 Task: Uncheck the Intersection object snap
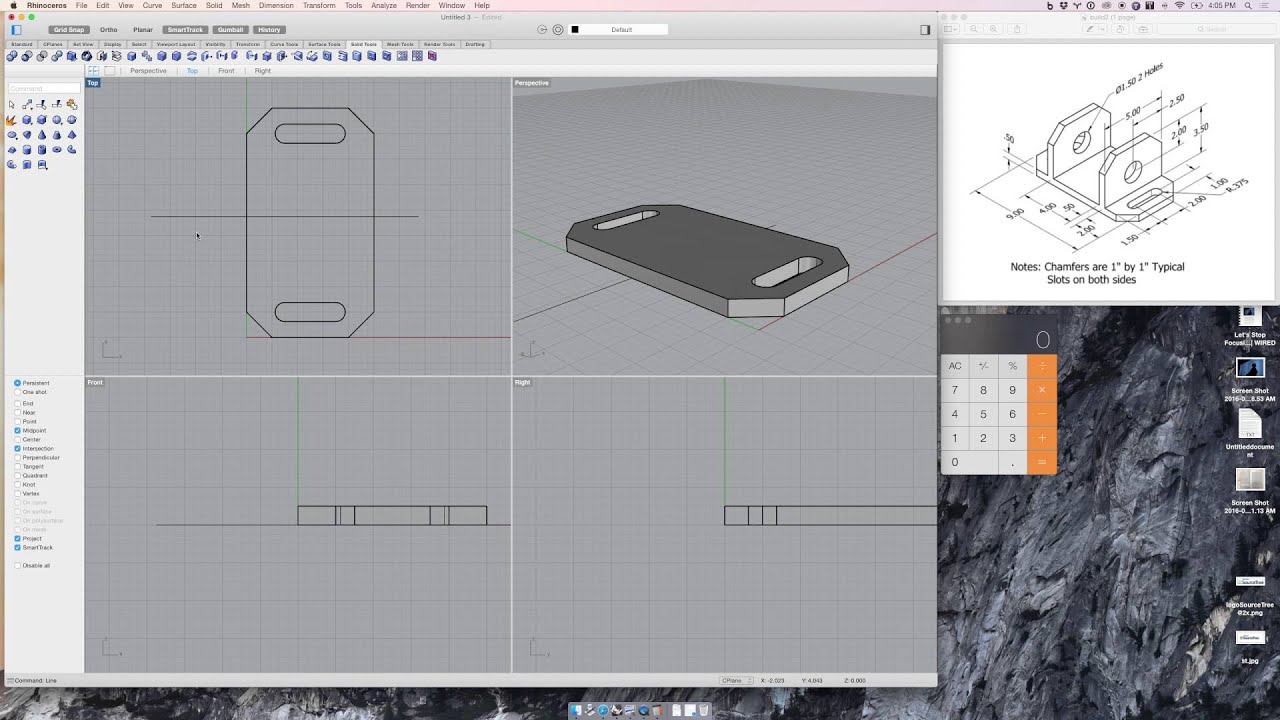(17, 449)
